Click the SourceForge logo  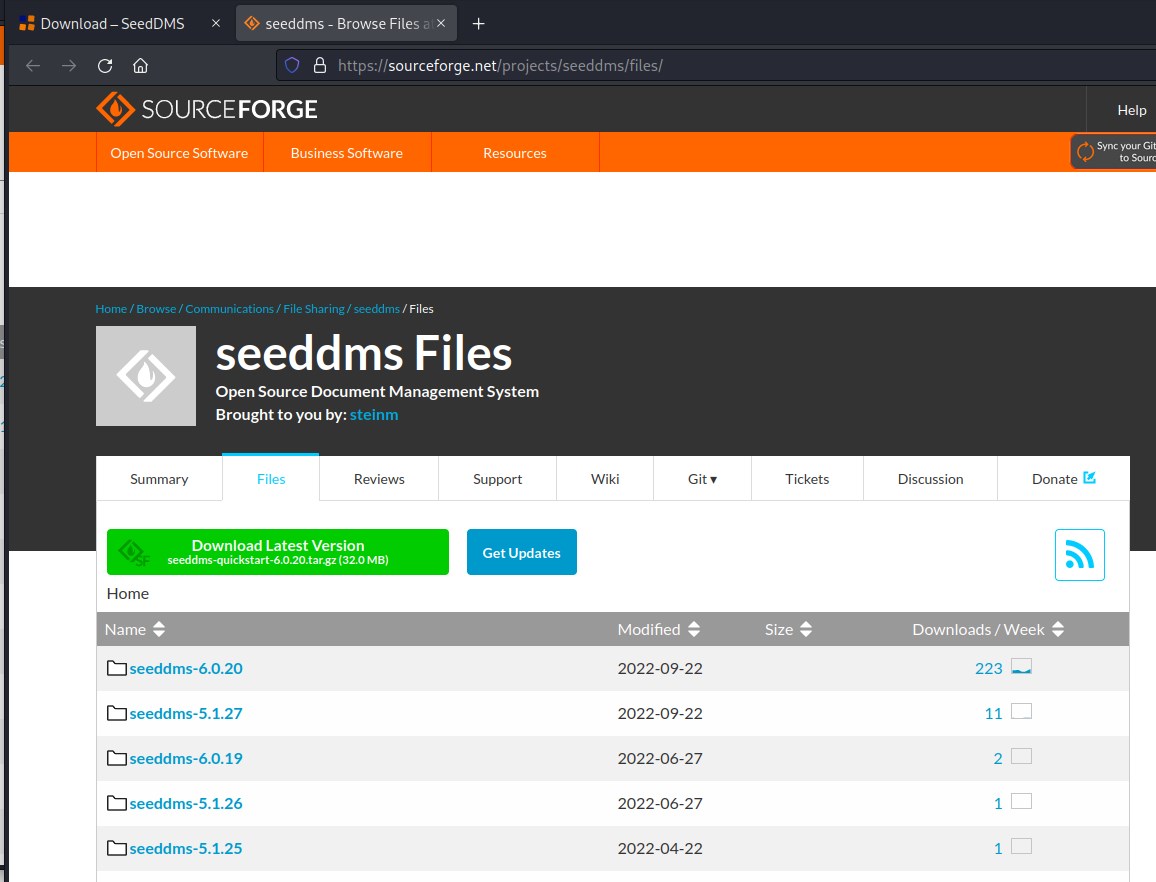tap(207, 109)
